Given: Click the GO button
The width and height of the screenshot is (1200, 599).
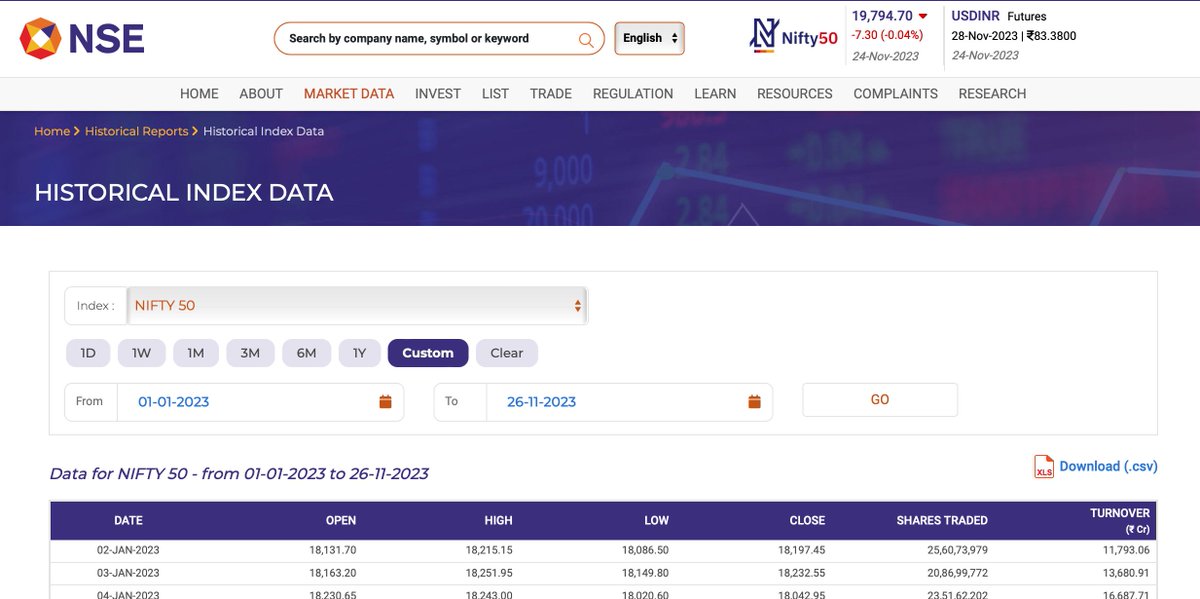Looking at the screenshot, I should [x=880, y=400].
